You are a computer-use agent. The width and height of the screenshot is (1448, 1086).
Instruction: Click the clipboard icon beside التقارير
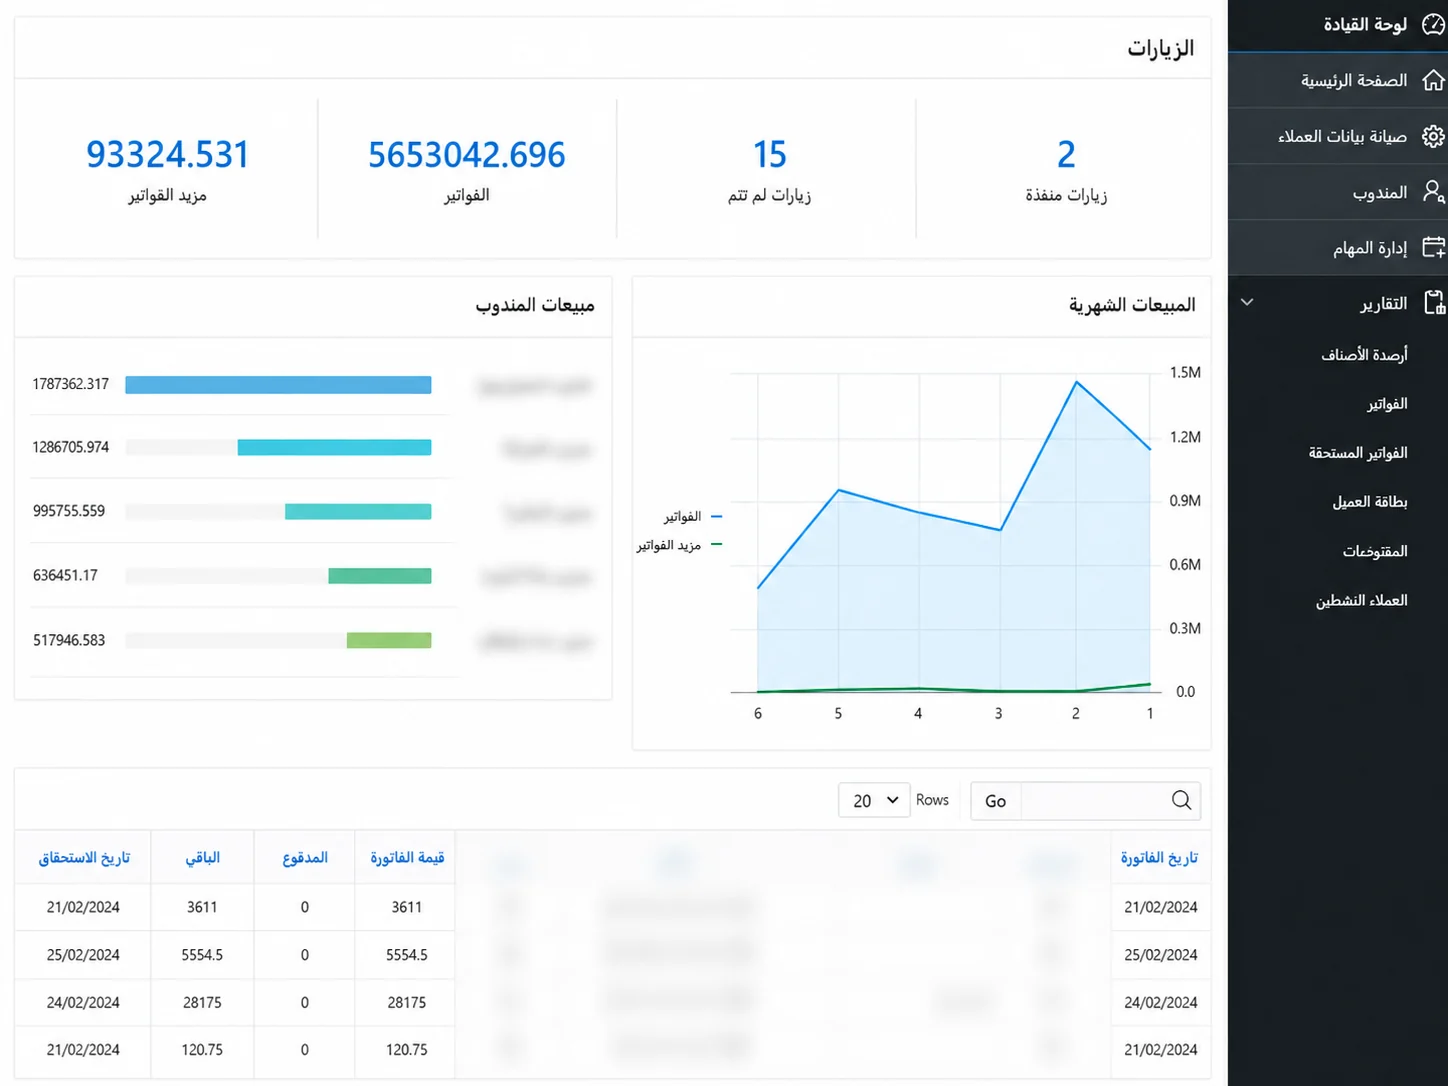point(1433,303)
